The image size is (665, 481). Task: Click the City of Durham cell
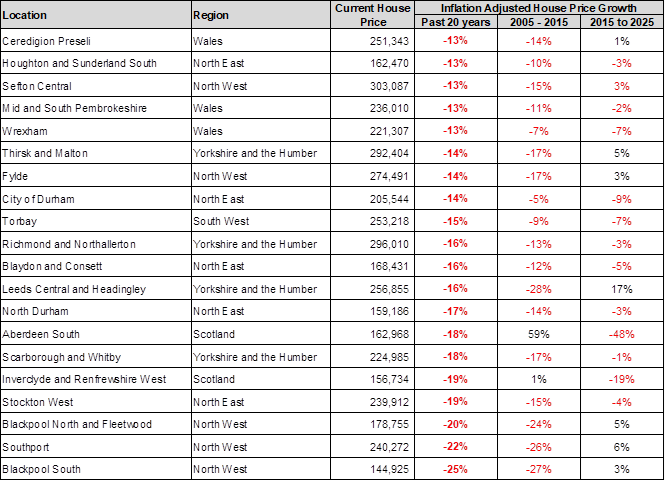39,199
